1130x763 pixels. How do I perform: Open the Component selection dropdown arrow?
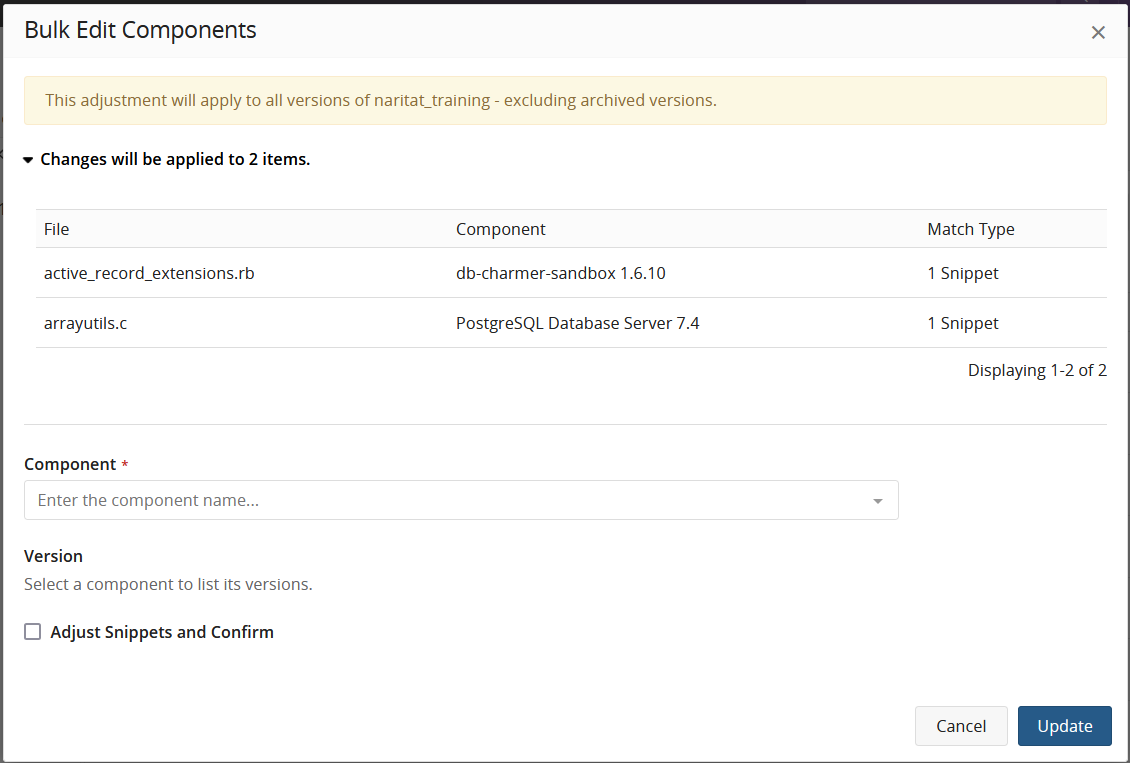point(877,500)
